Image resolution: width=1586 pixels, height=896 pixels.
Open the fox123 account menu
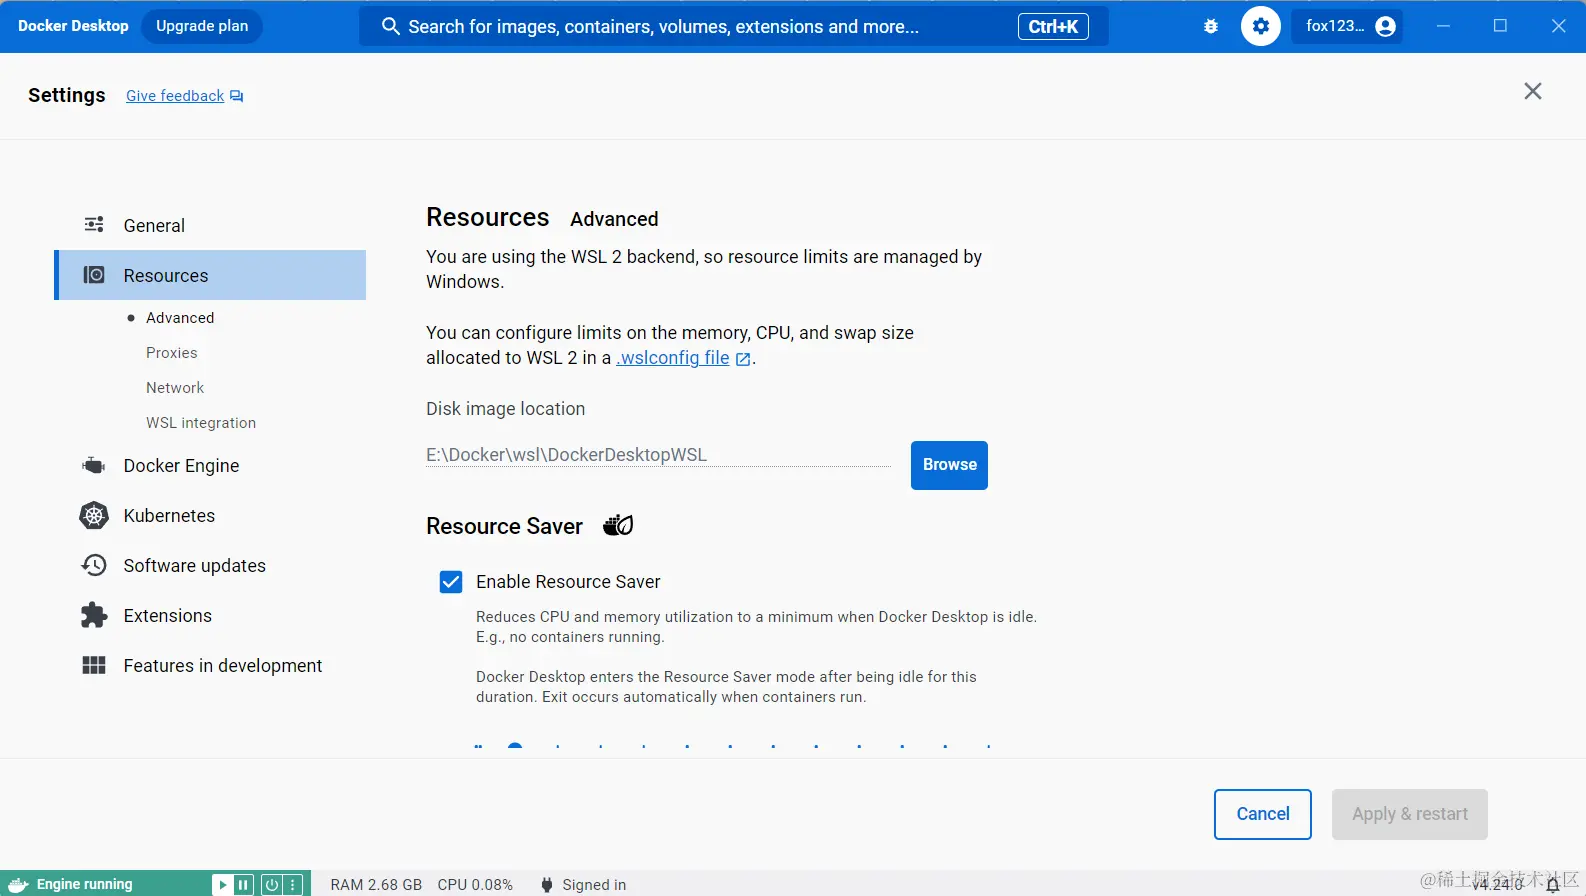(1347, 26)
